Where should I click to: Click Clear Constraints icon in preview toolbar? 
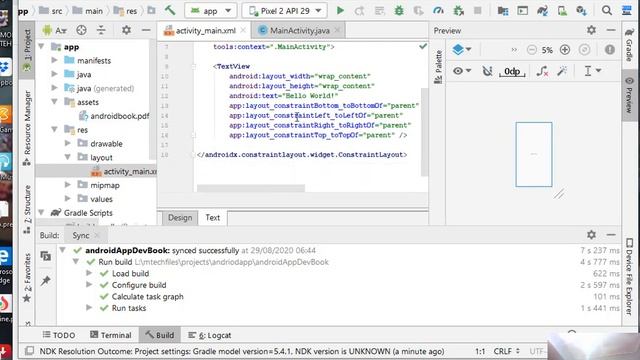542,71
